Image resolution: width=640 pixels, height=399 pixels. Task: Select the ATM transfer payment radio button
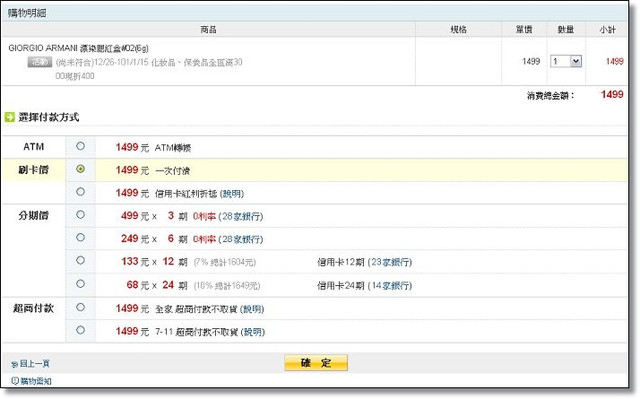(x=80, y=146)
